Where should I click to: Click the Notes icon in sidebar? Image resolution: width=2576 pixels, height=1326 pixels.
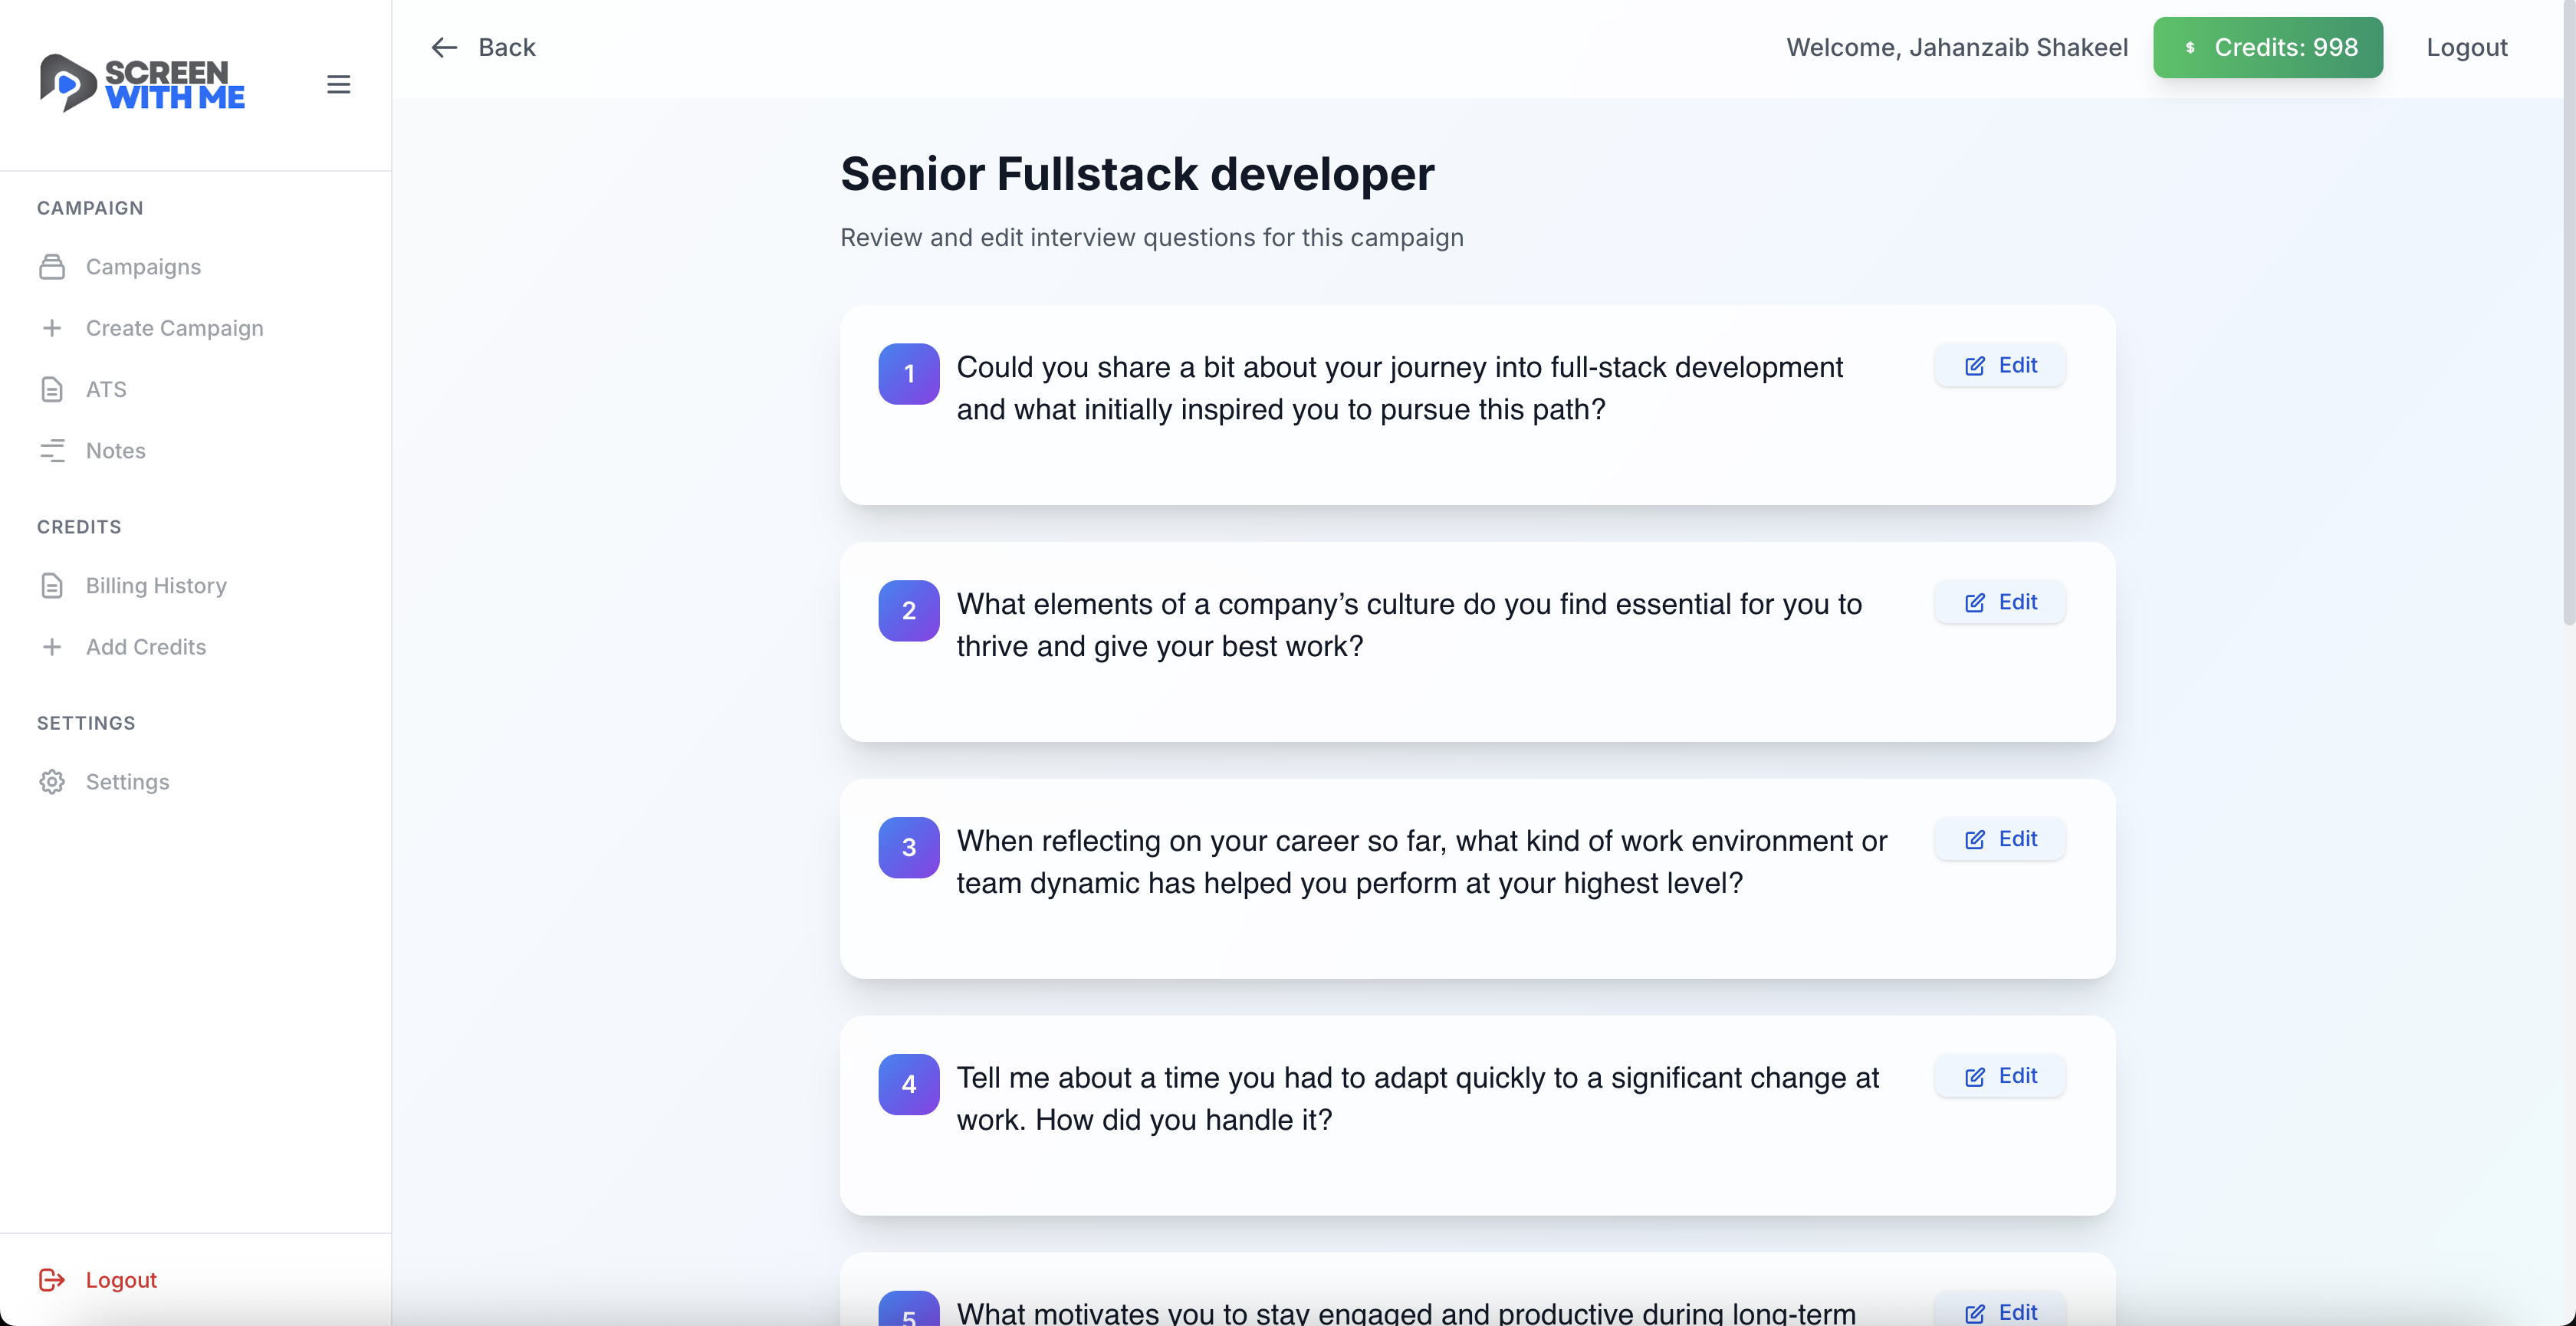pos(52,450)
